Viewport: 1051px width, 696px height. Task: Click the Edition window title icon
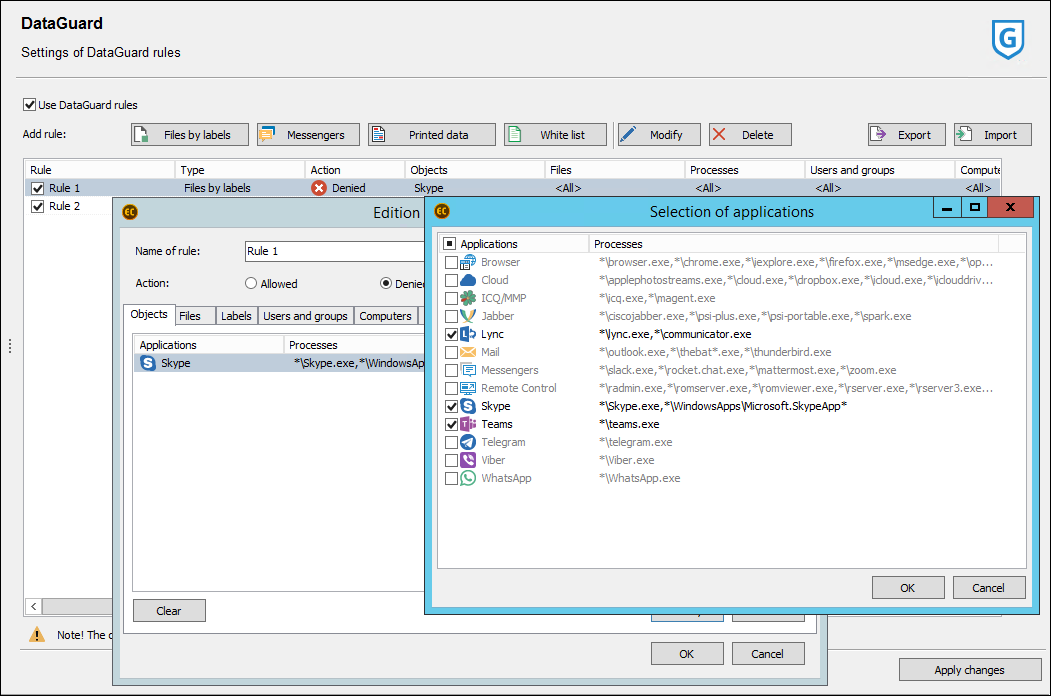tap(130, 213)
